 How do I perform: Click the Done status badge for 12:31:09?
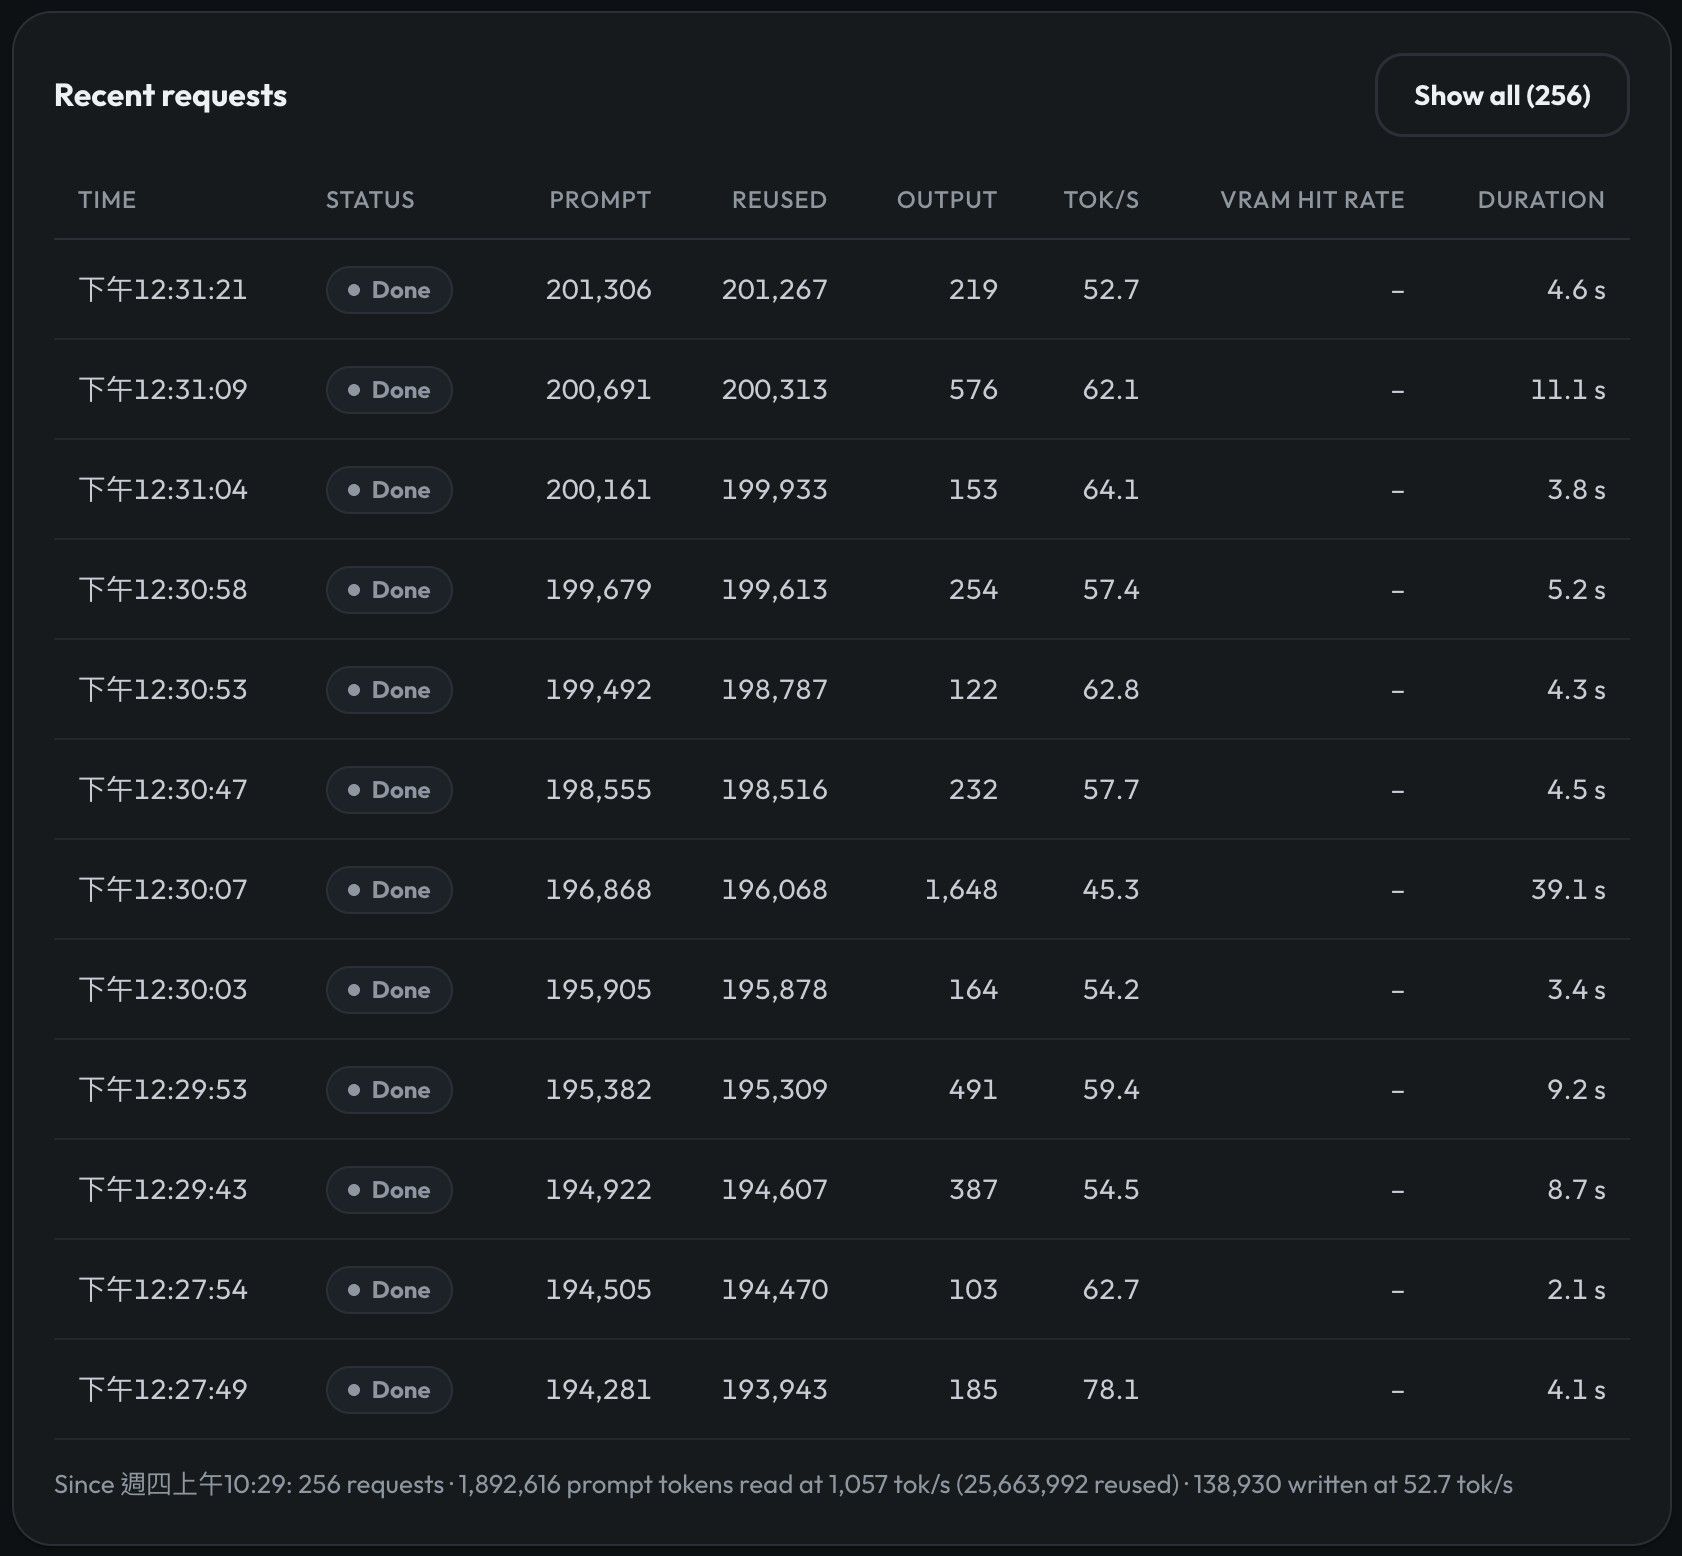coord(389,390)
